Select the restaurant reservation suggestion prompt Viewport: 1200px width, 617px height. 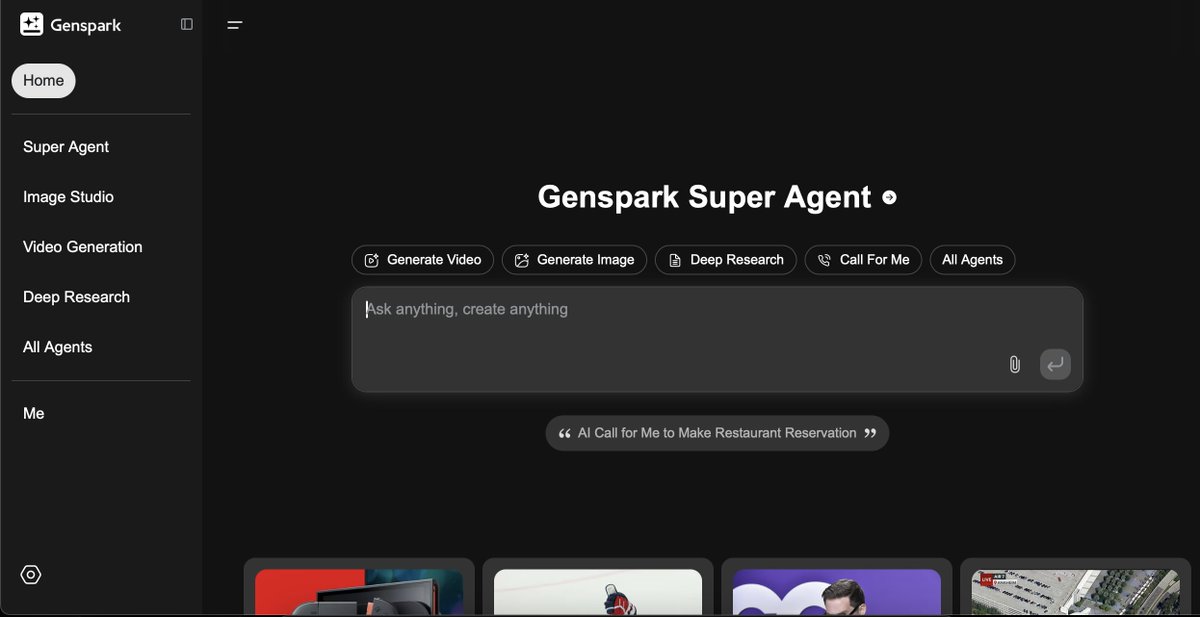tap(717, 433)
